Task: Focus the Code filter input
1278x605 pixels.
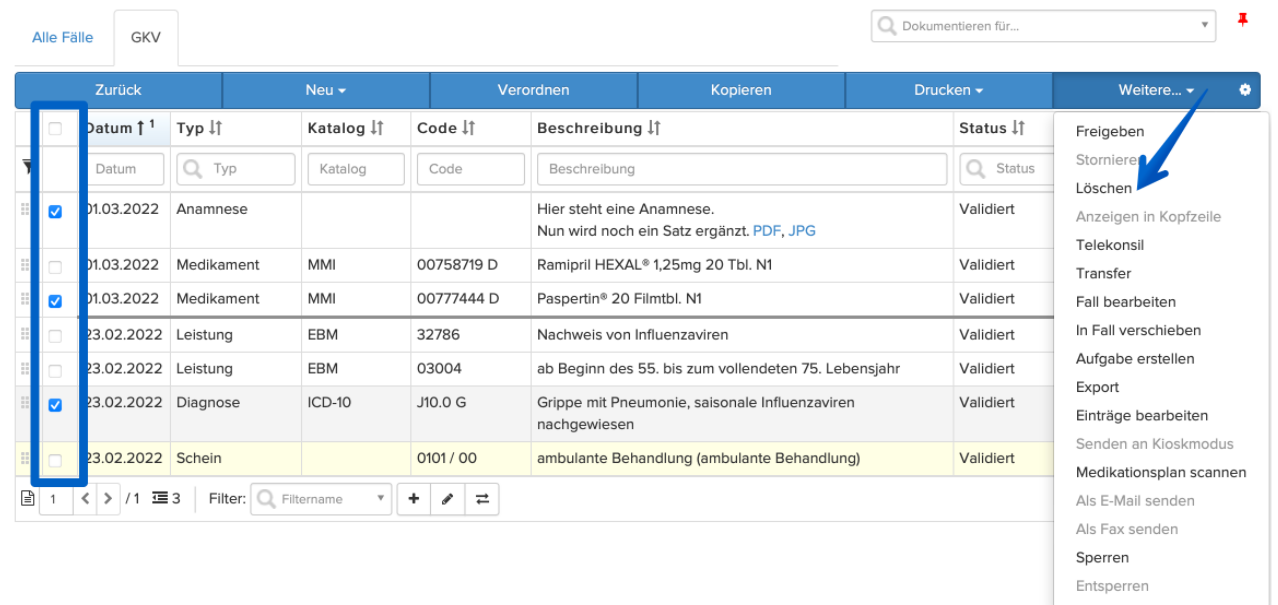Action: [469, 169]
